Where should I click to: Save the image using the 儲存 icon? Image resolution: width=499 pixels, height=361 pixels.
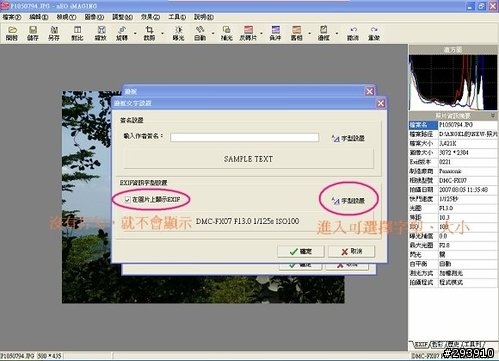point(33,33)
